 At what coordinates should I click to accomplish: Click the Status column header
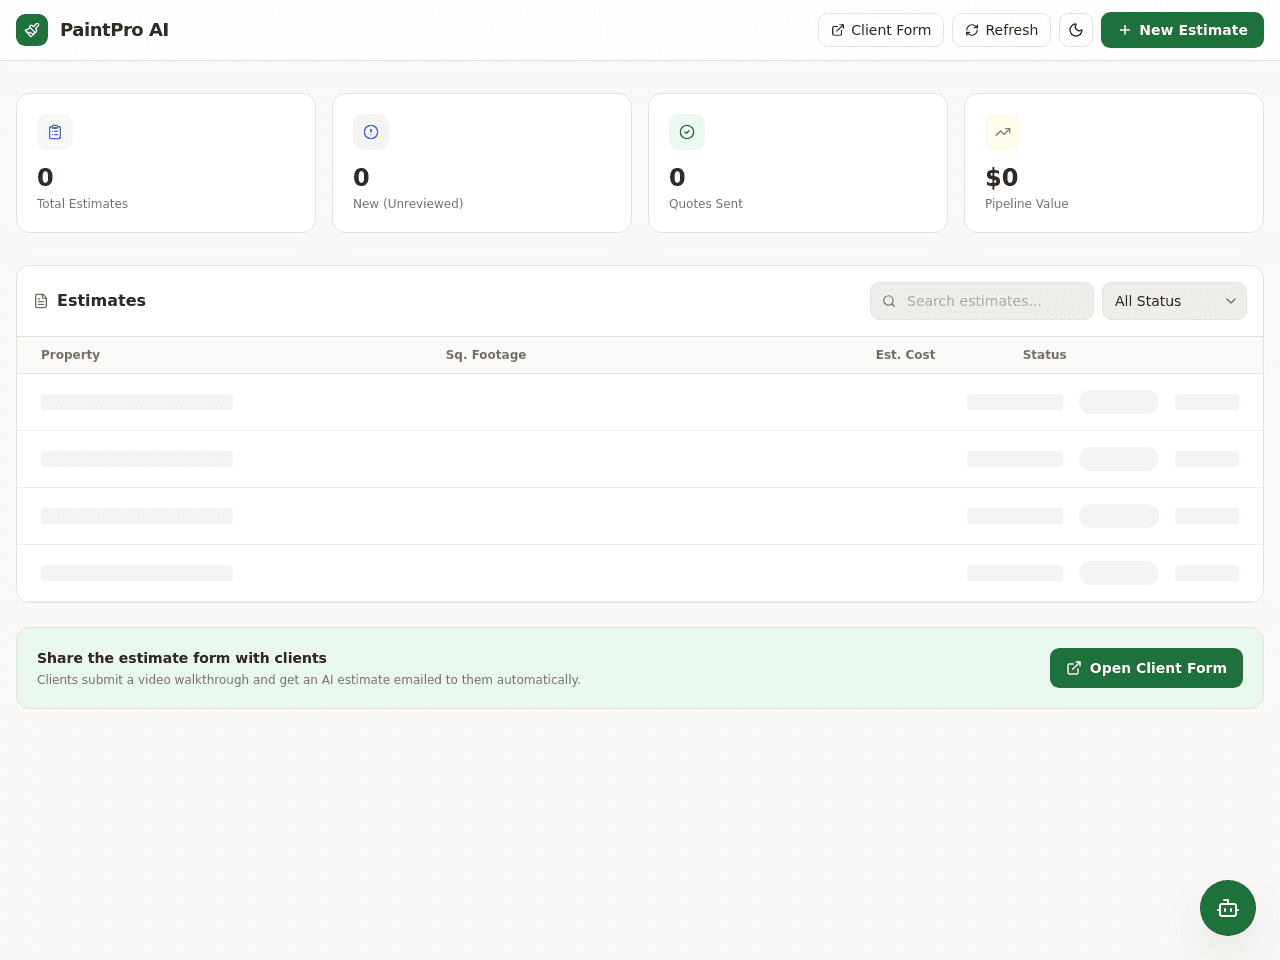[x=1044, y=355]
